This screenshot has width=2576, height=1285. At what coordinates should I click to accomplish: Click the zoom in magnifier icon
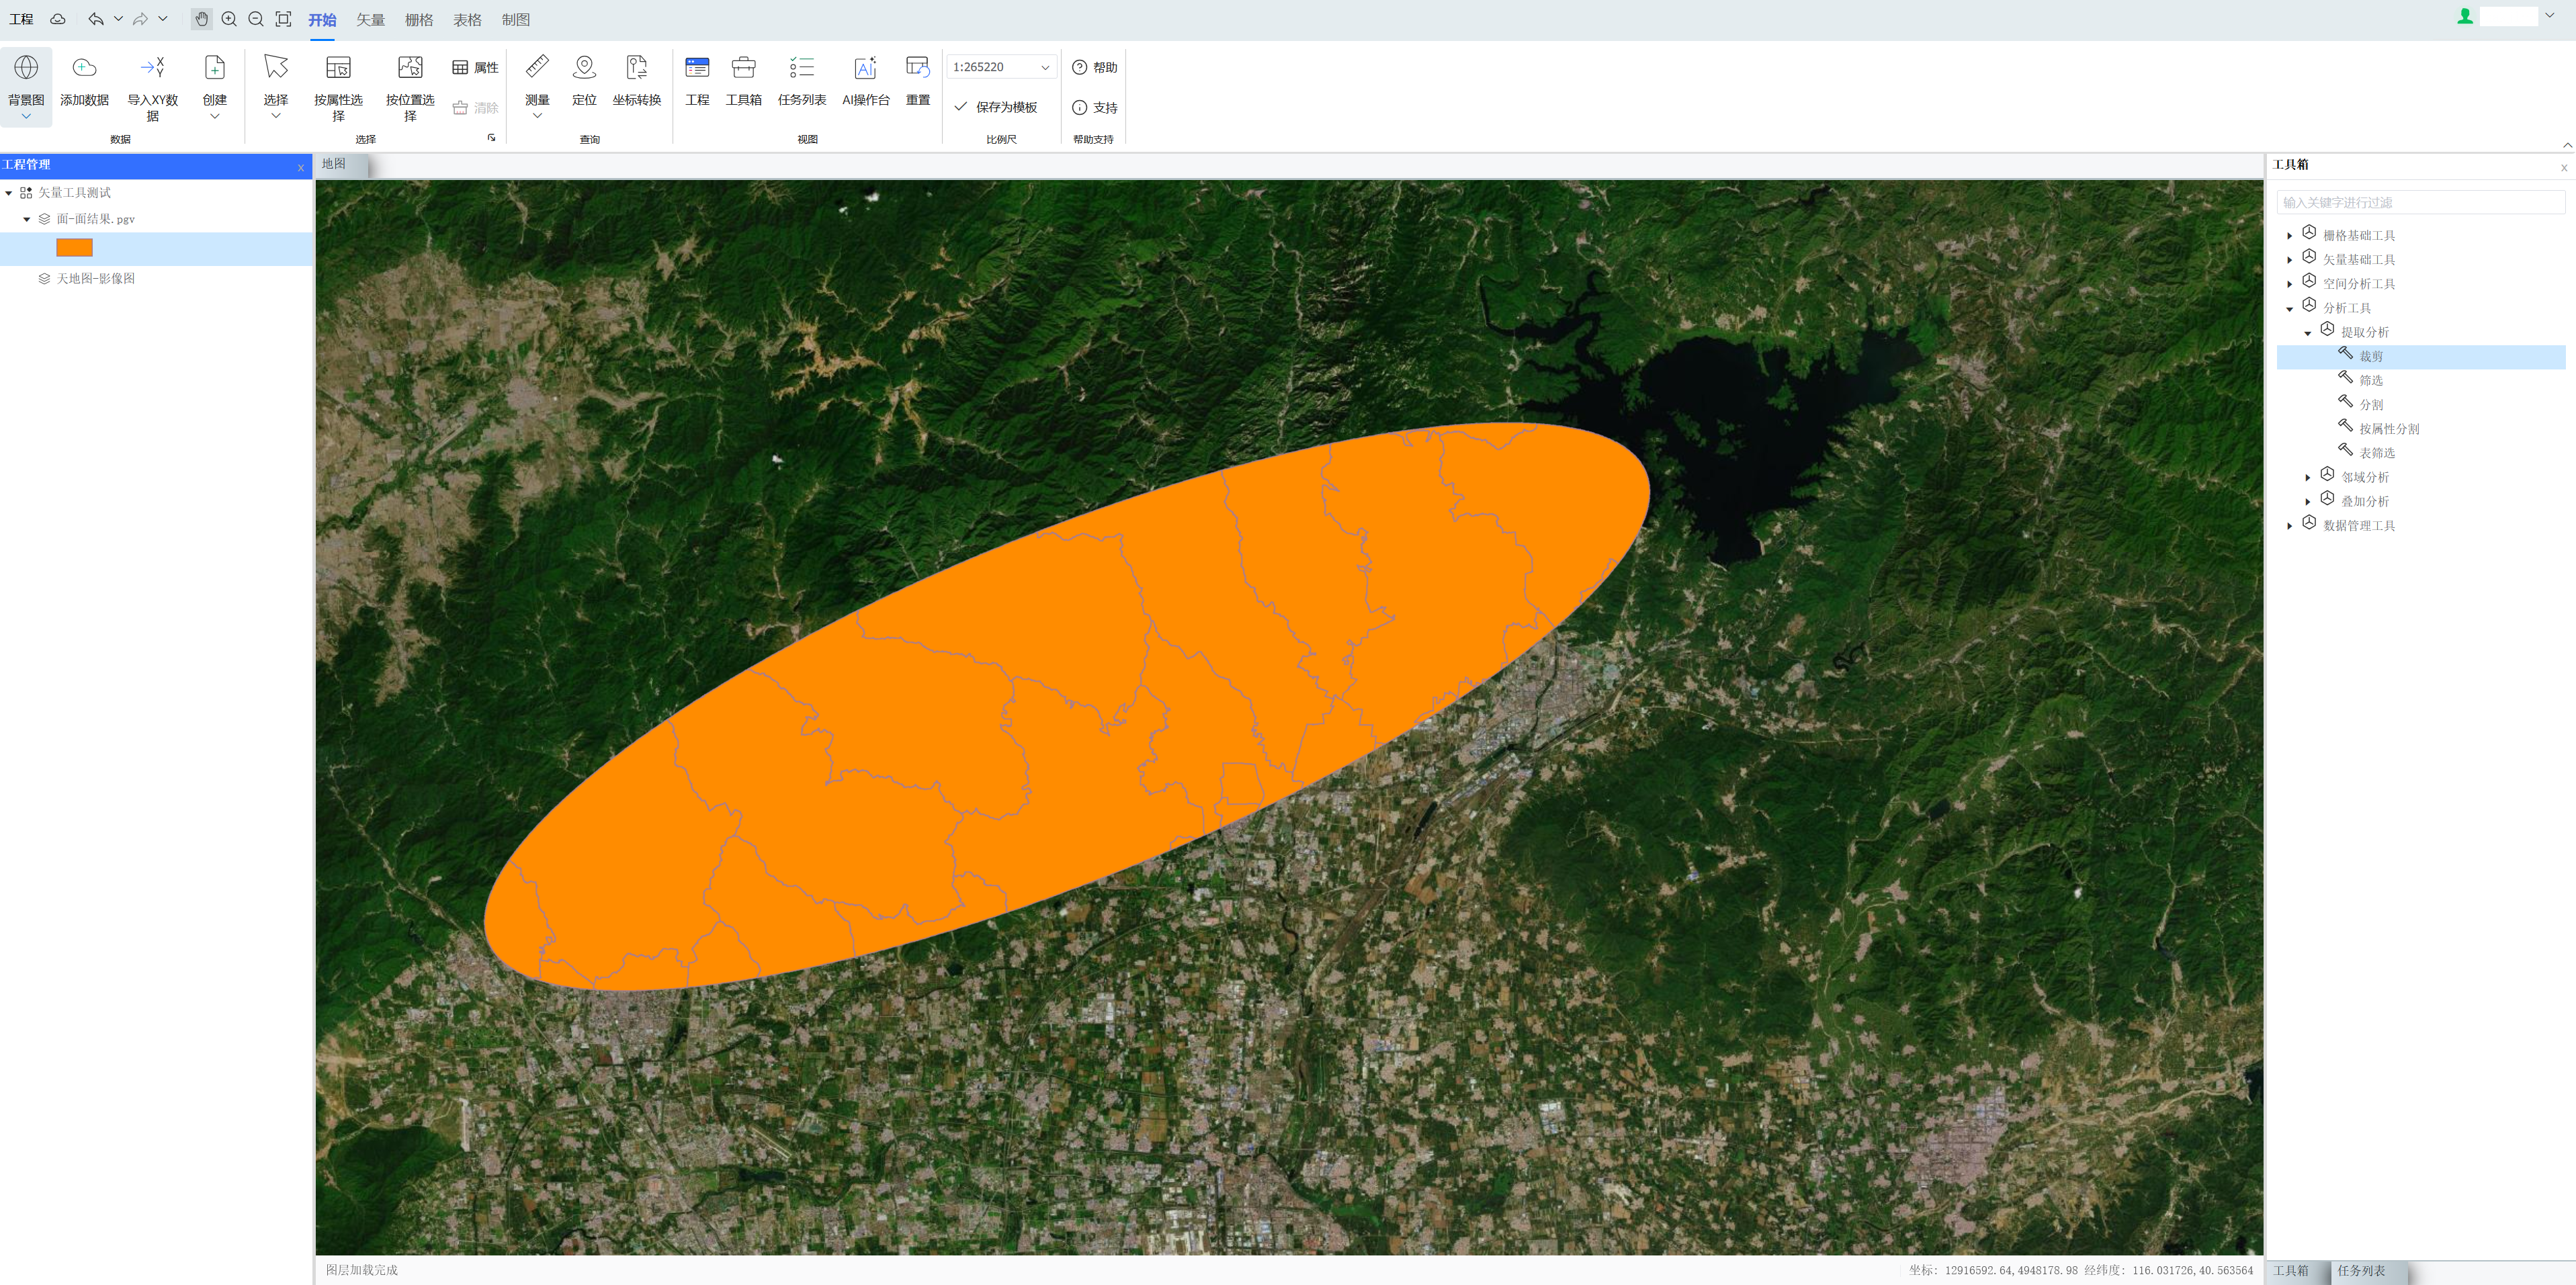click(x=229, y=19)
